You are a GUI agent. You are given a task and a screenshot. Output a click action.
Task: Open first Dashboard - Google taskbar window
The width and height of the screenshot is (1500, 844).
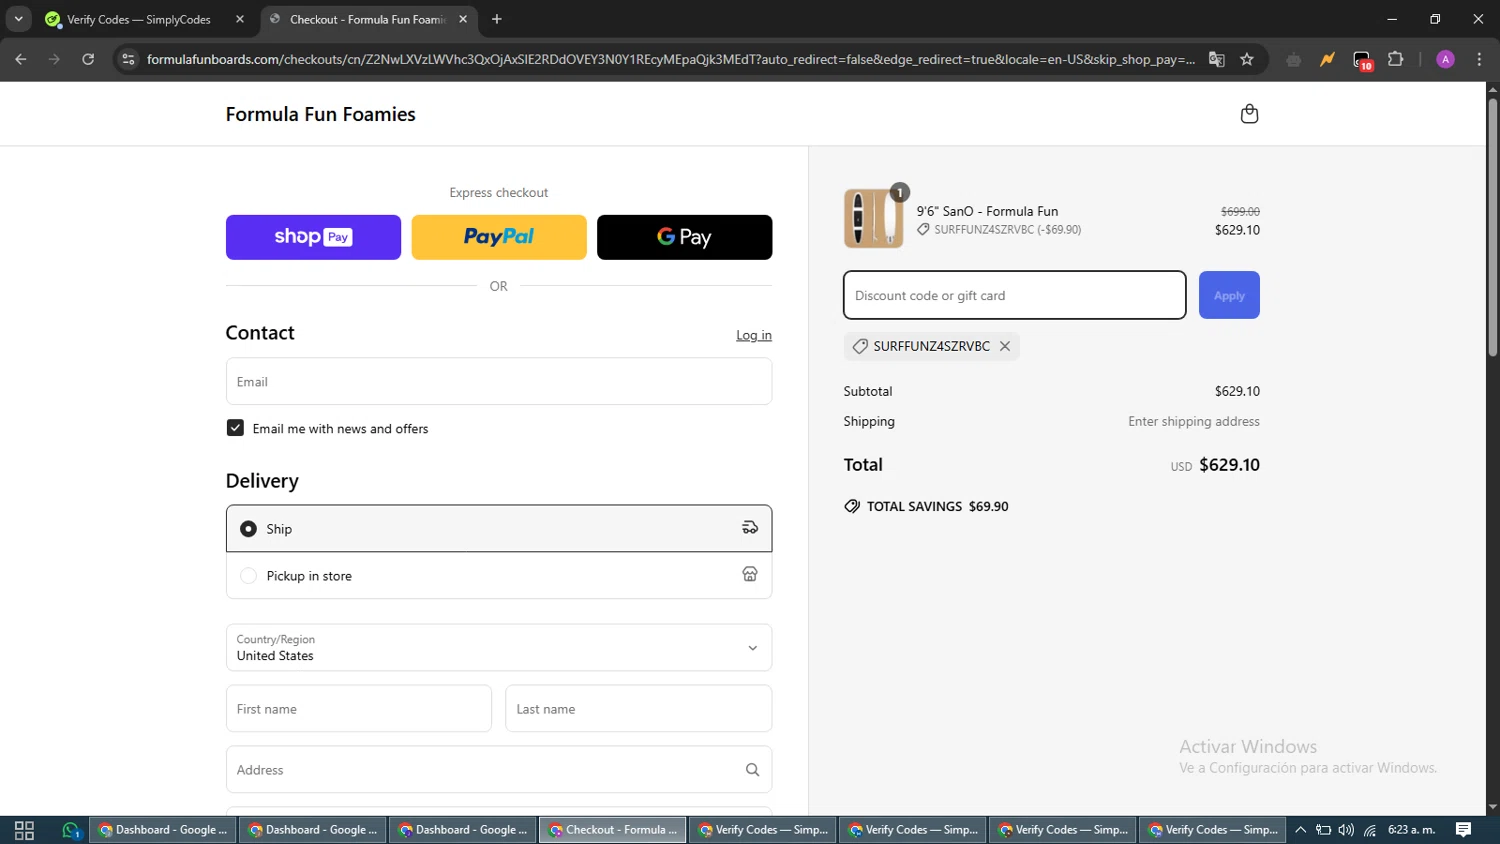163,830
